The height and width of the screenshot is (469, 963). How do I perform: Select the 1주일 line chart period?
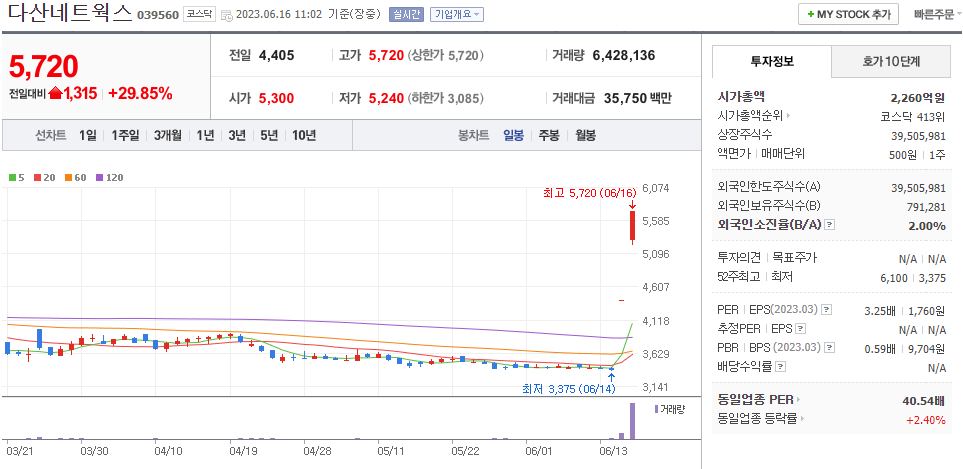[x=125, y=136]
